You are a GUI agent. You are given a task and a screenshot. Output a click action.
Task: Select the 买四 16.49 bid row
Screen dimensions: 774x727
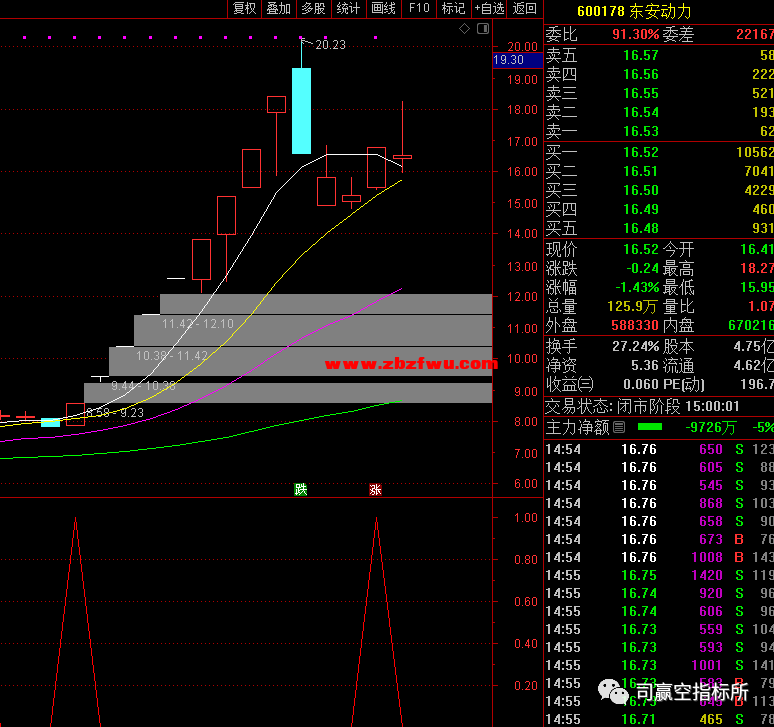coord(659,209)
